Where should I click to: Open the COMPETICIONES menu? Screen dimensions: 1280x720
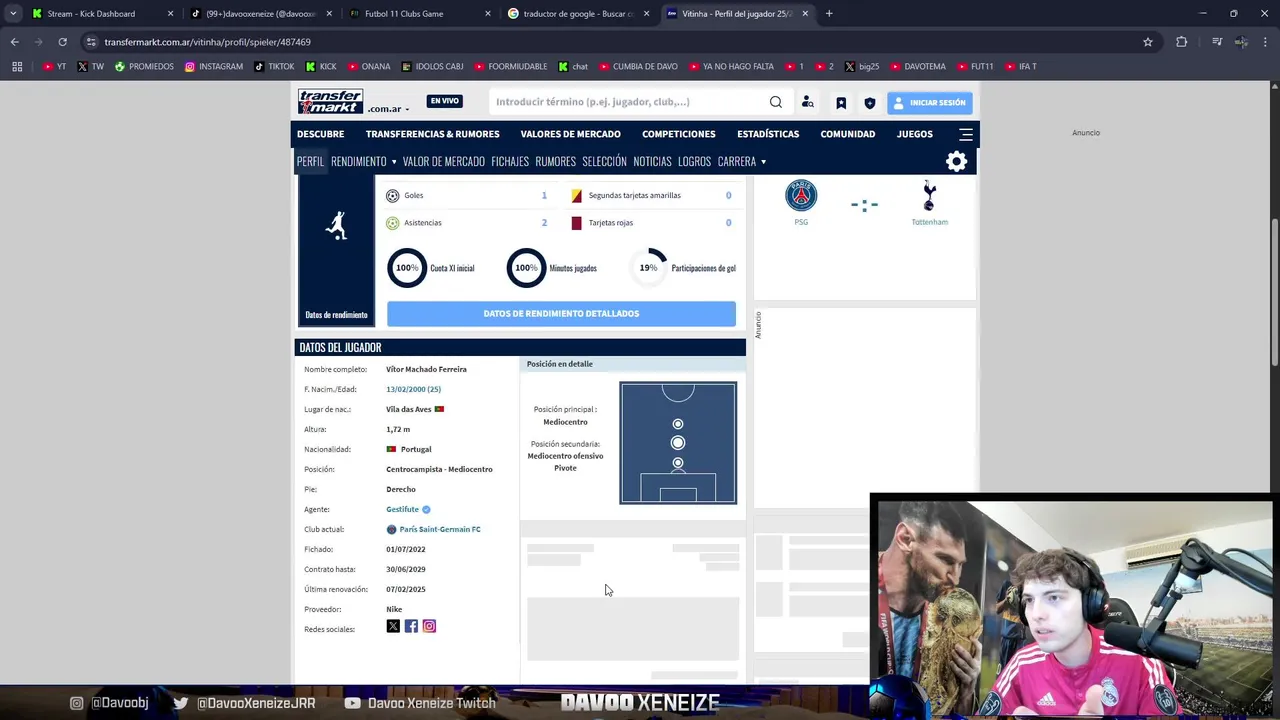tap(679, 134)
